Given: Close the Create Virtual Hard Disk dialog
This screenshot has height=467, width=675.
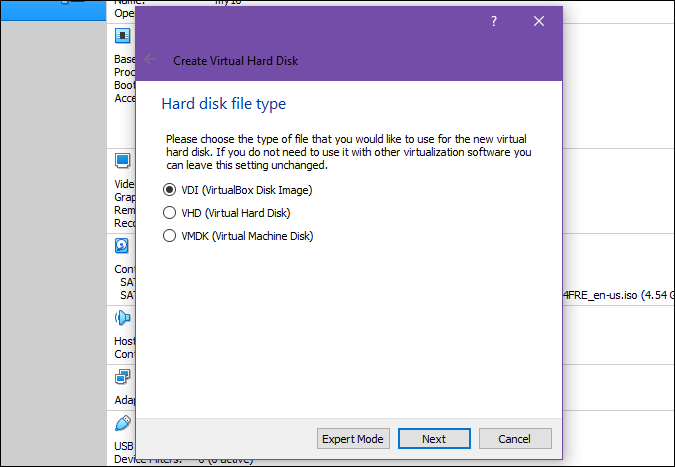Looking at the screenshot, I should click(x=539, y=21).
